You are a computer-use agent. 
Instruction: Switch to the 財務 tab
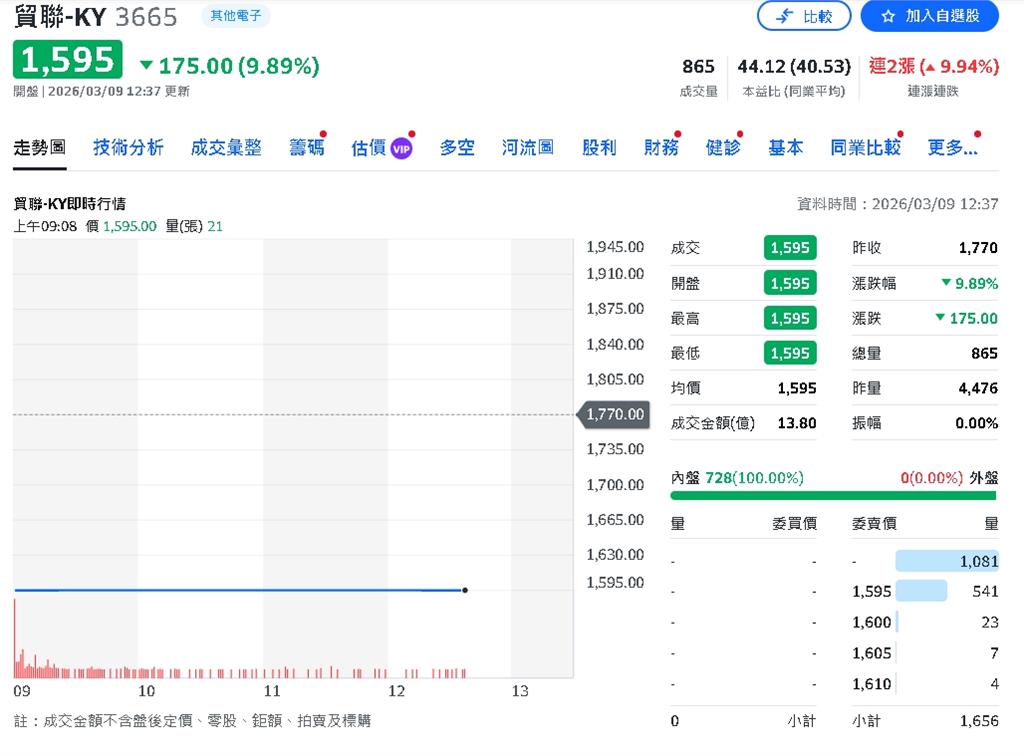click(x=661, y=146)
